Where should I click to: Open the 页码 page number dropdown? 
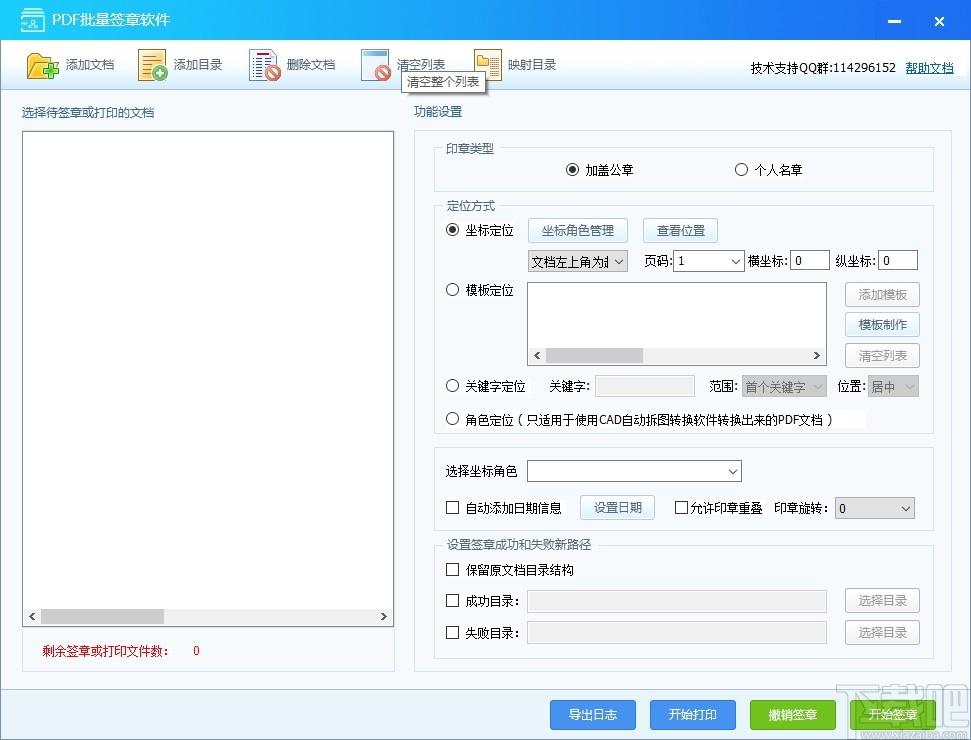(x=708, y=261)
